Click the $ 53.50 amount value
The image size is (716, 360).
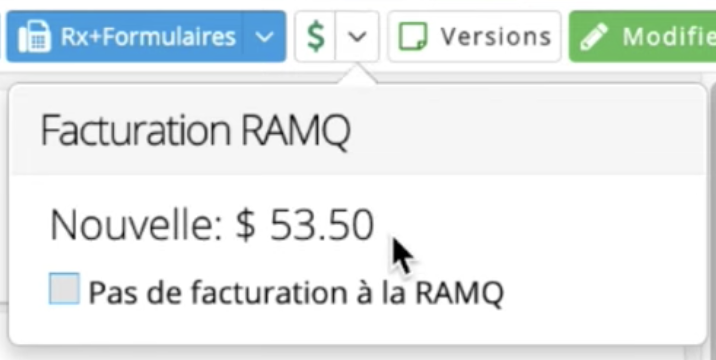click(x=305, y=225)
